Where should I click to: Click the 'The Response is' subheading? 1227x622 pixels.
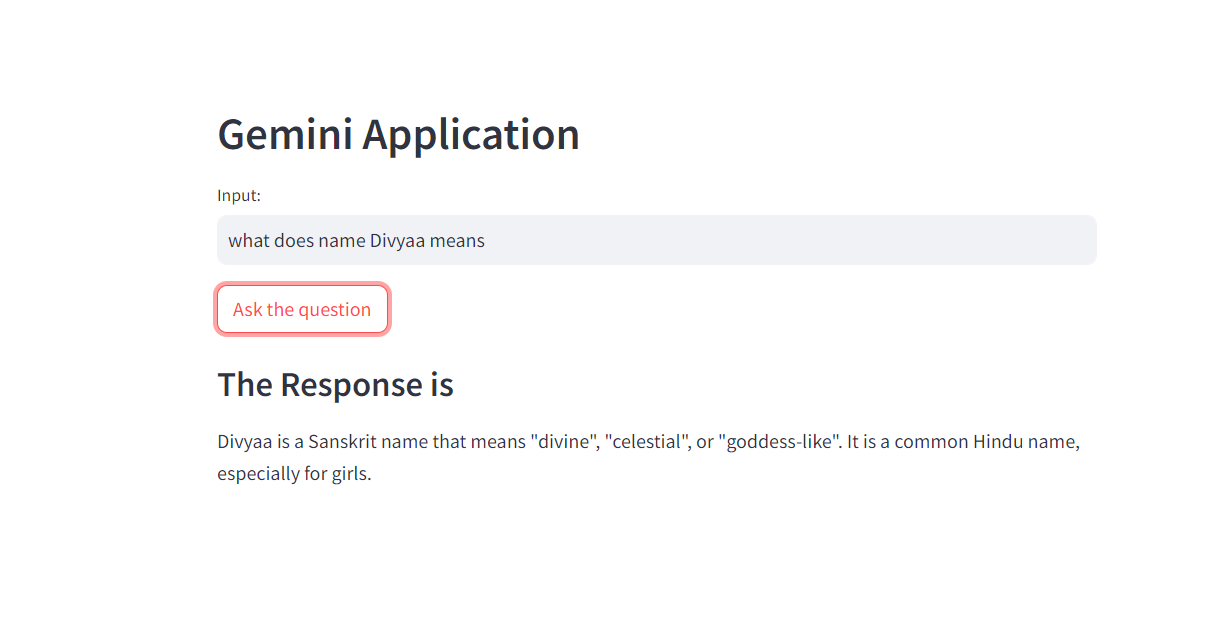click(x=335, y=384)
